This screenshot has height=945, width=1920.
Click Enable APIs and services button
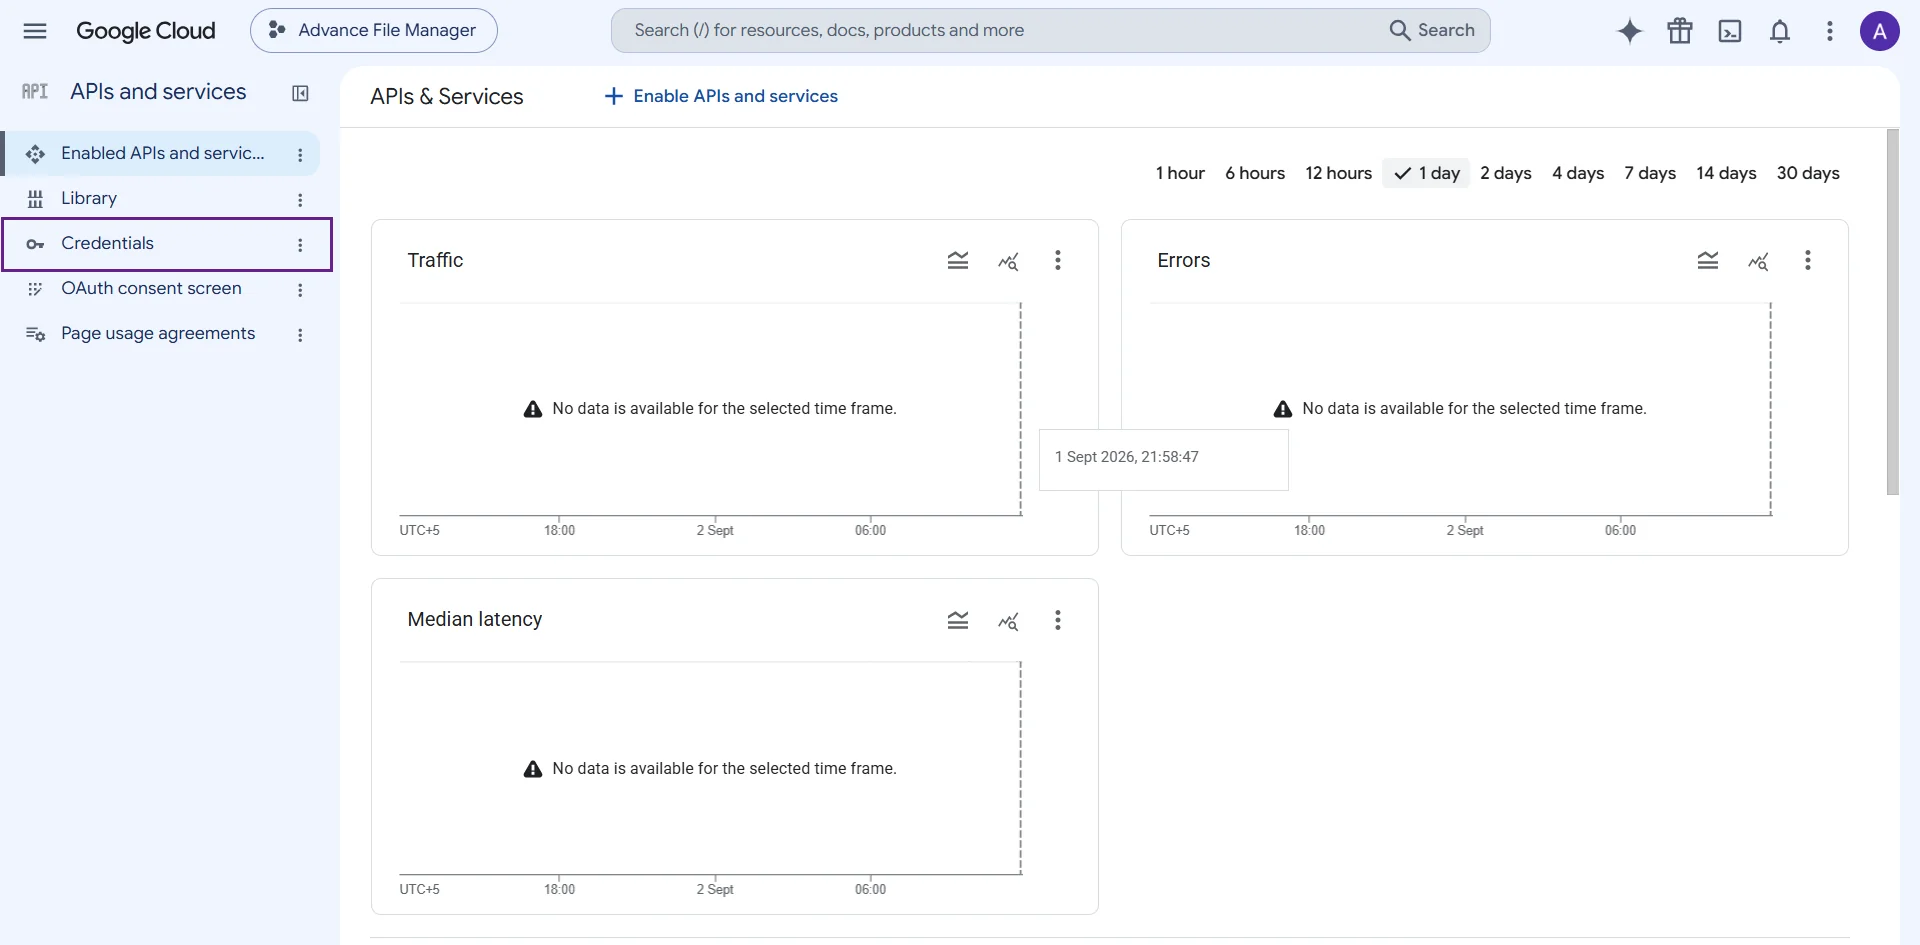click(721, 96)
